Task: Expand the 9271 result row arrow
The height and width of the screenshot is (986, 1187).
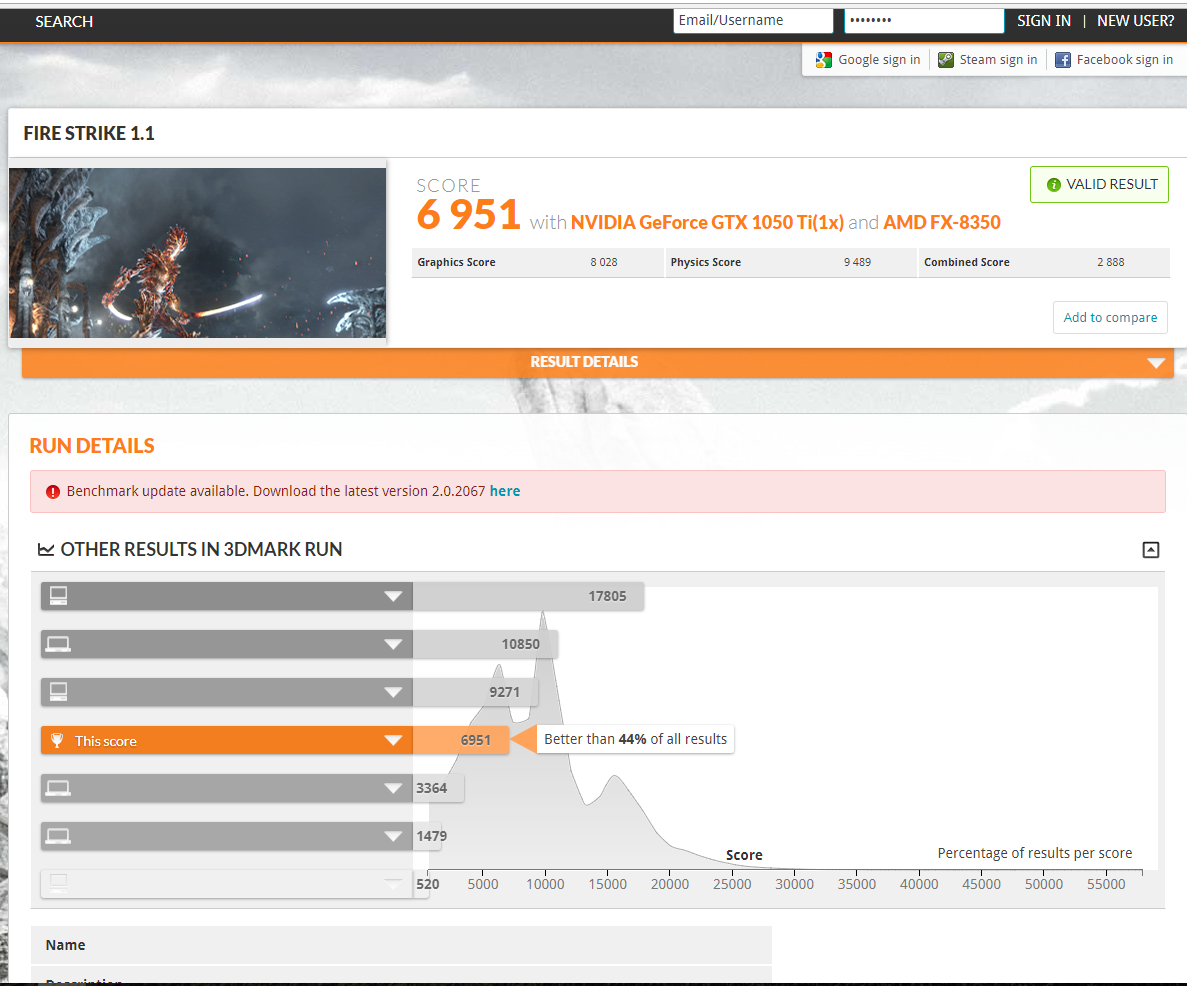Action: [393, 692]
